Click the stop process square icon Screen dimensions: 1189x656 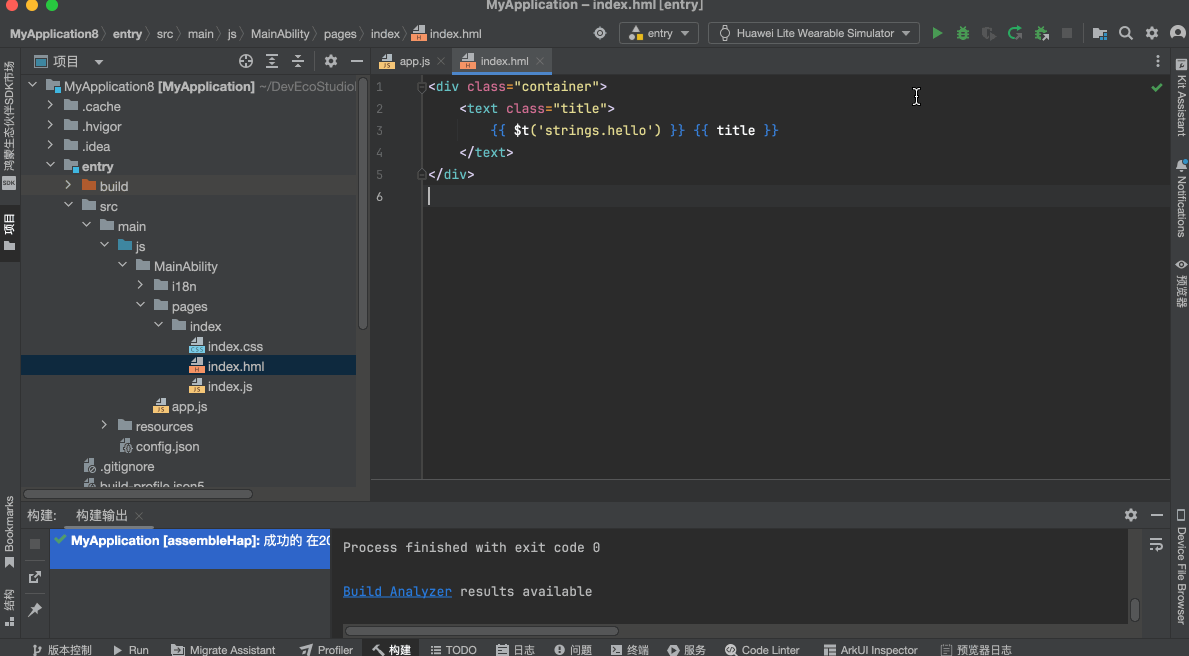1067,33
